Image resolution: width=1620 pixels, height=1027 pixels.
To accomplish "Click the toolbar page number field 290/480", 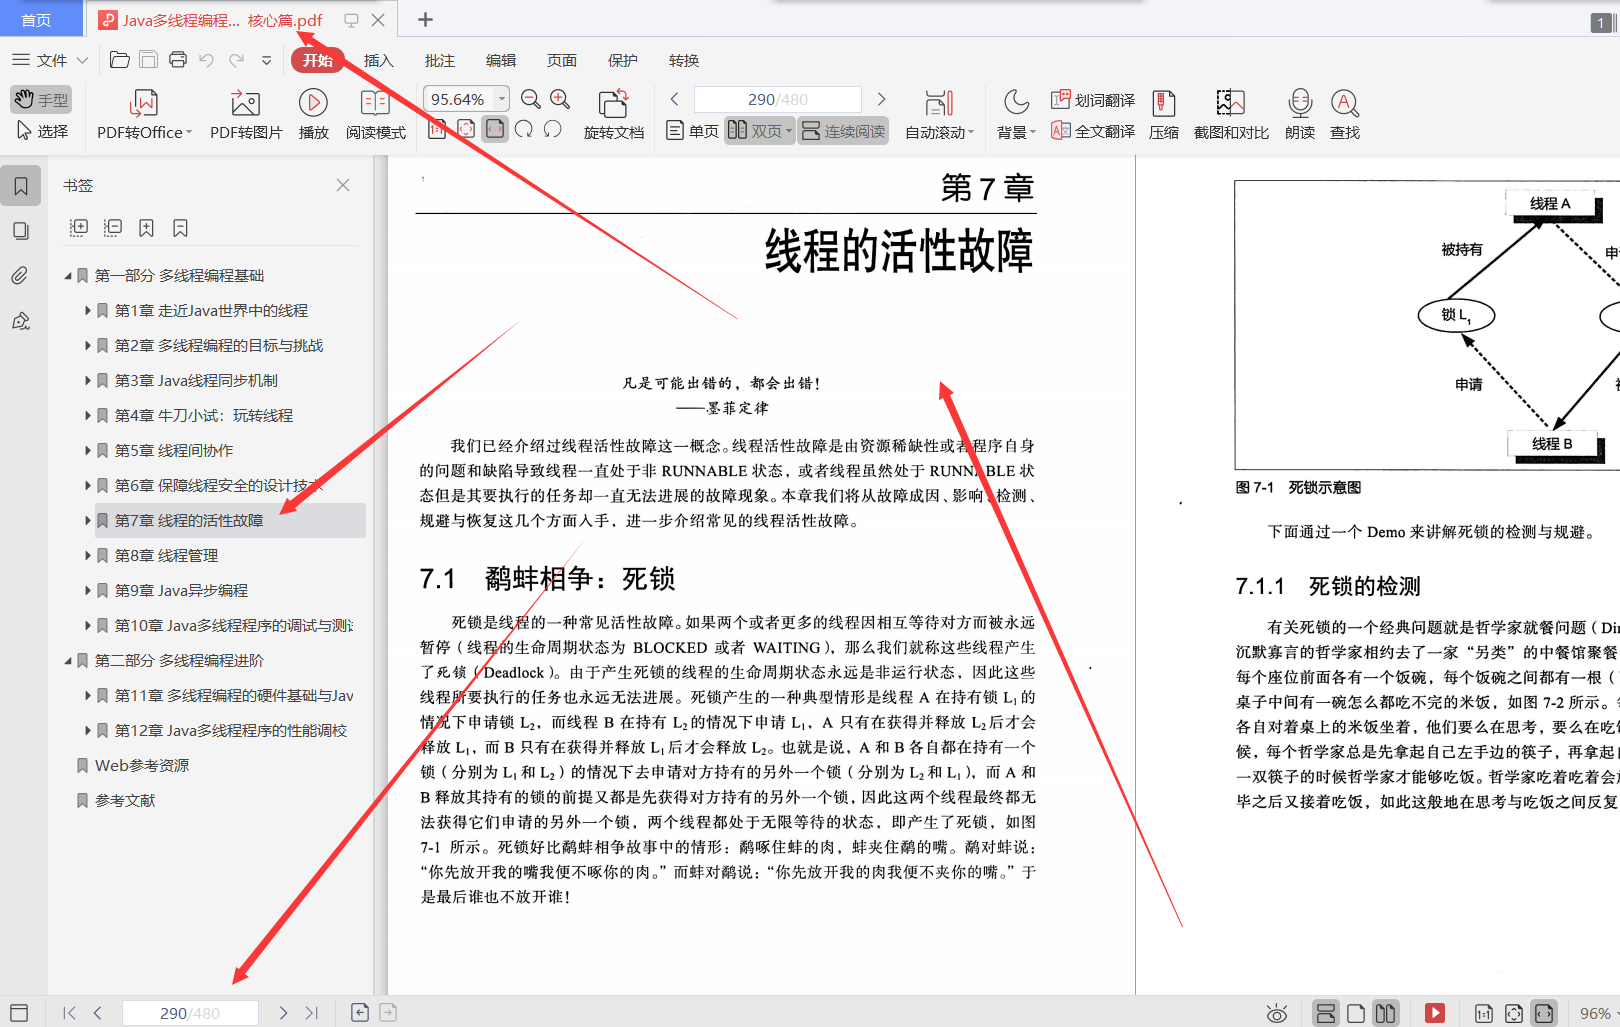I will [x=777, y=99].
